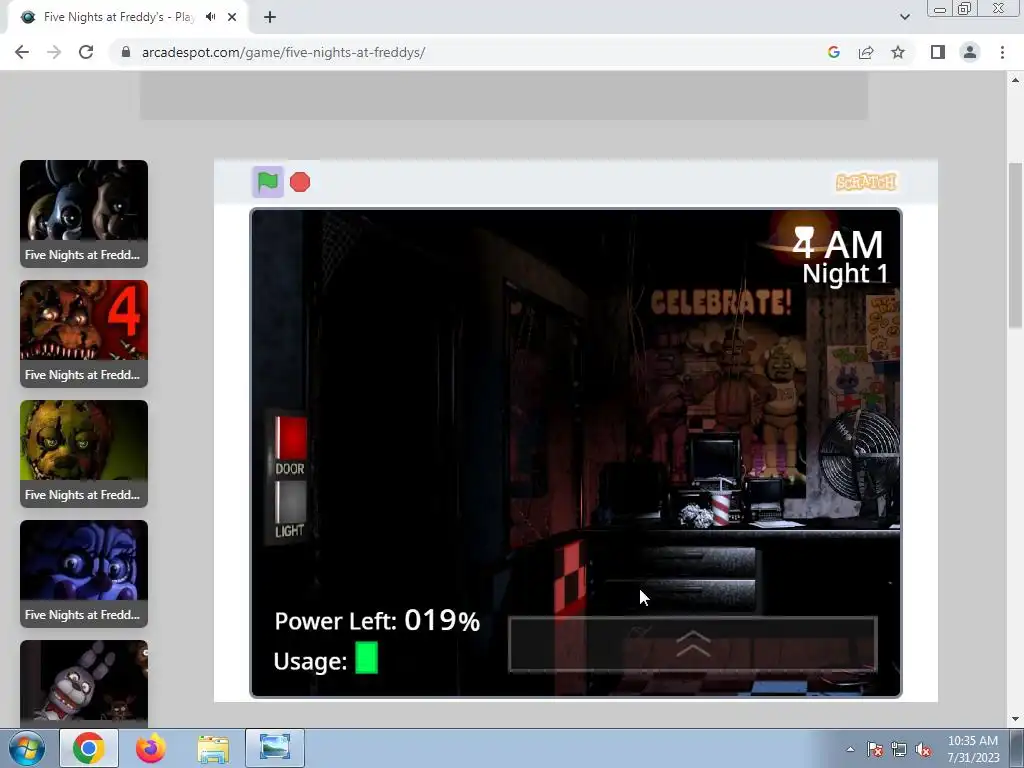Open the camera monitor flip-up bar

coord(692,644)
